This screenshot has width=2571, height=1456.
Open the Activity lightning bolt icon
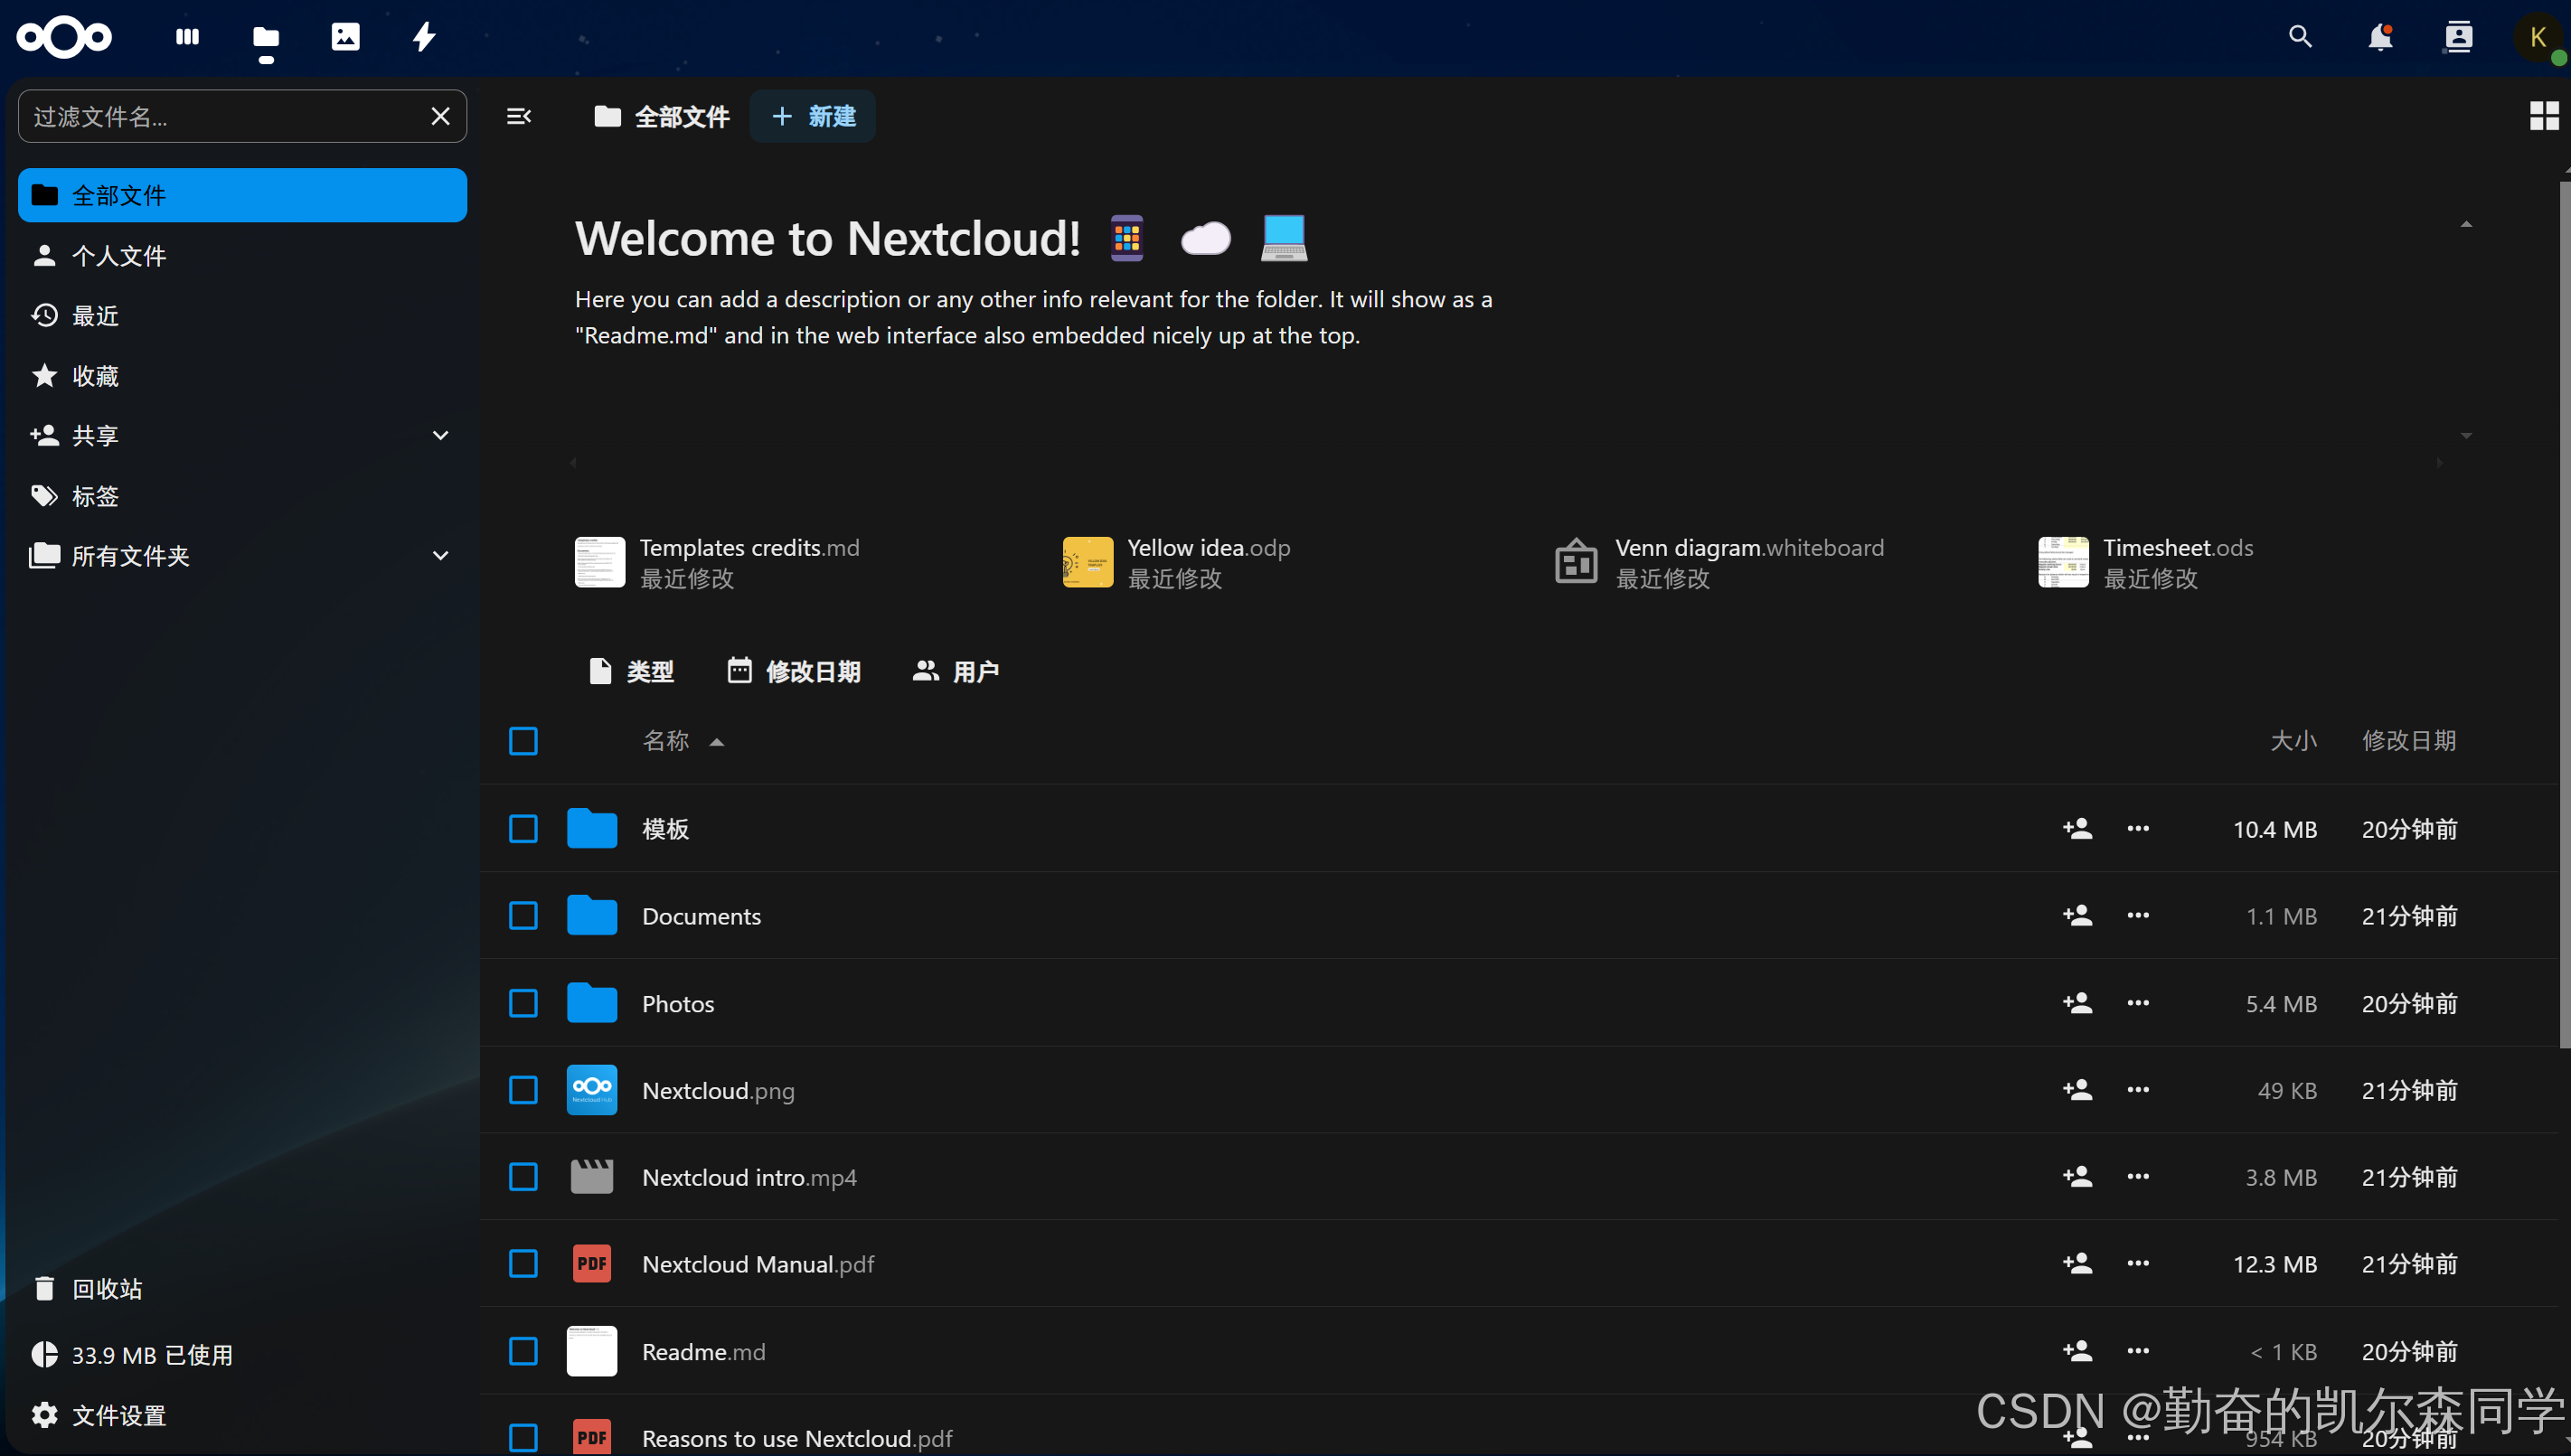(424, 37)
